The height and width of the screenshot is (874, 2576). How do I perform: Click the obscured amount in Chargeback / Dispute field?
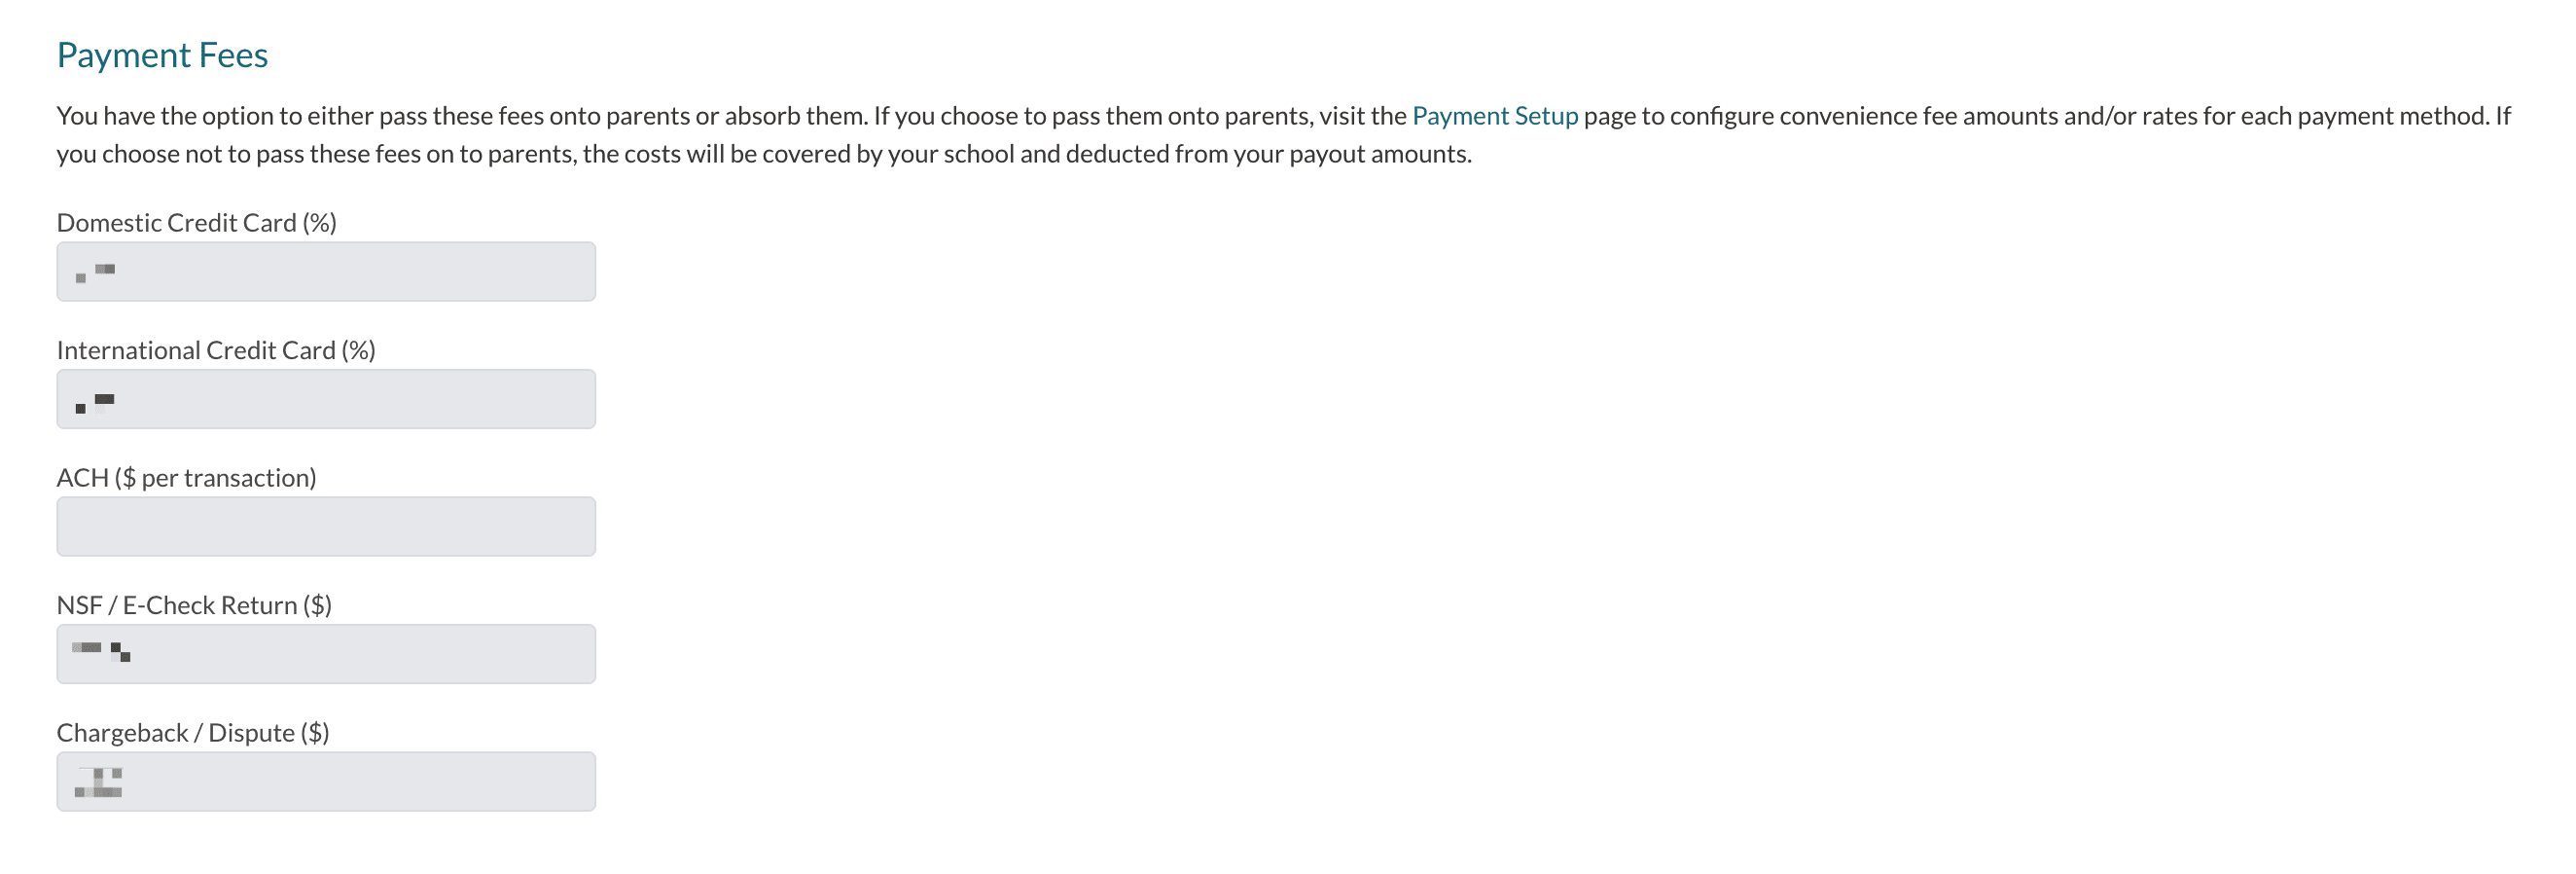pos(98,782)
